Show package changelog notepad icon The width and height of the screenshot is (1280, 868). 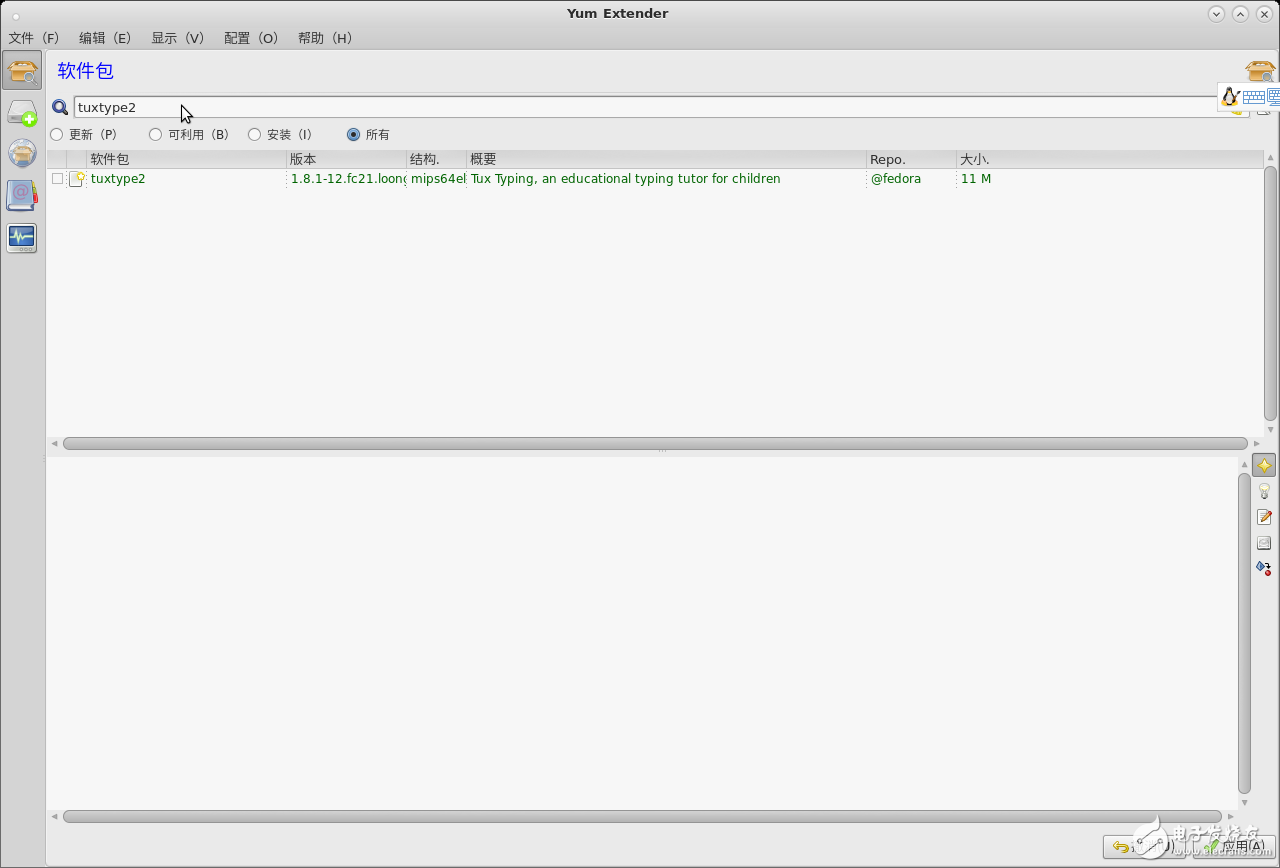1264,517
